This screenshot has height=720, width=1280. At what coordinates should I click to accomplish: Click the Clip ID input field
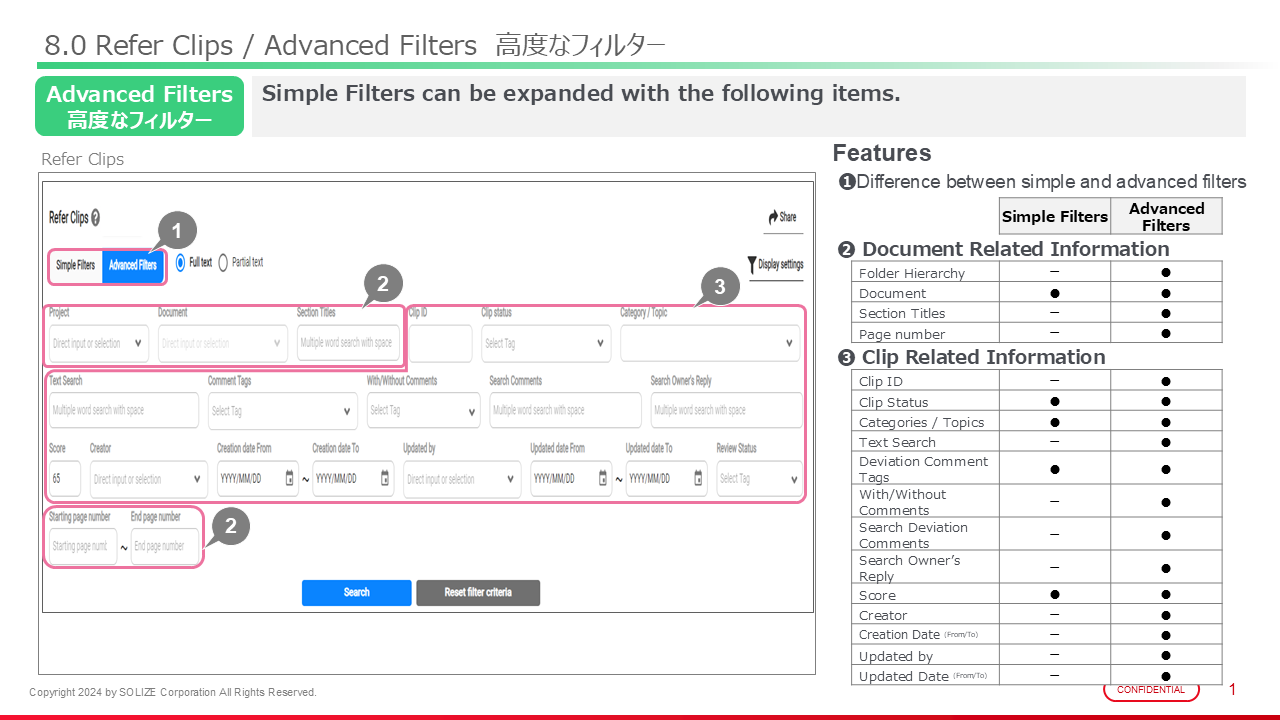click(x=440, y=343)
